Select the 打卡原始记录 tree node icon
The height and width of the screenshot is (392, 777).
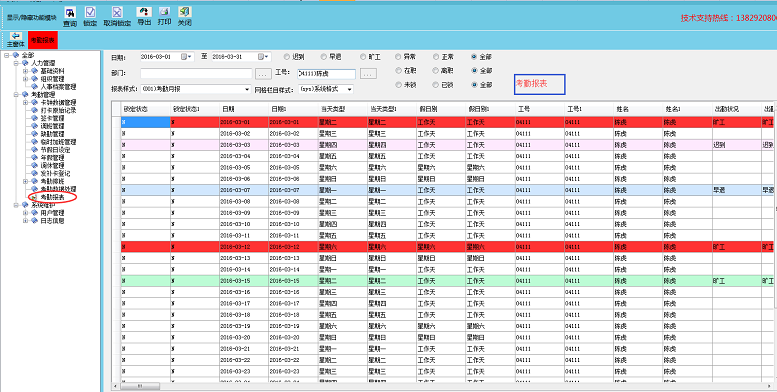coord(34,111)
